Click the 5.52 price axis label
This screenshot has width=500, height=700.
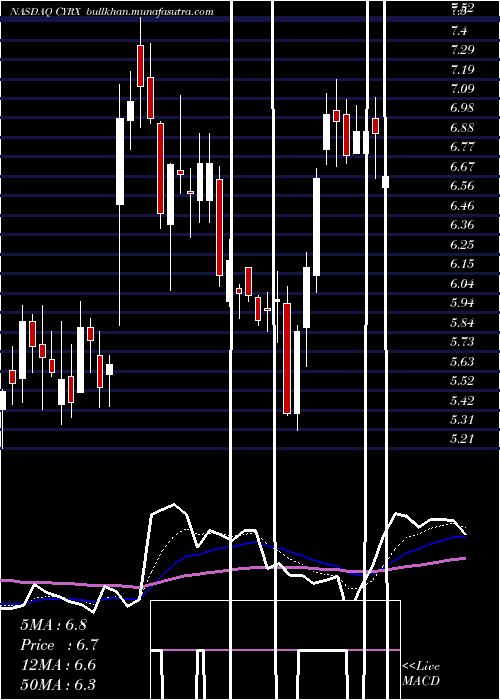click(462, 380)
